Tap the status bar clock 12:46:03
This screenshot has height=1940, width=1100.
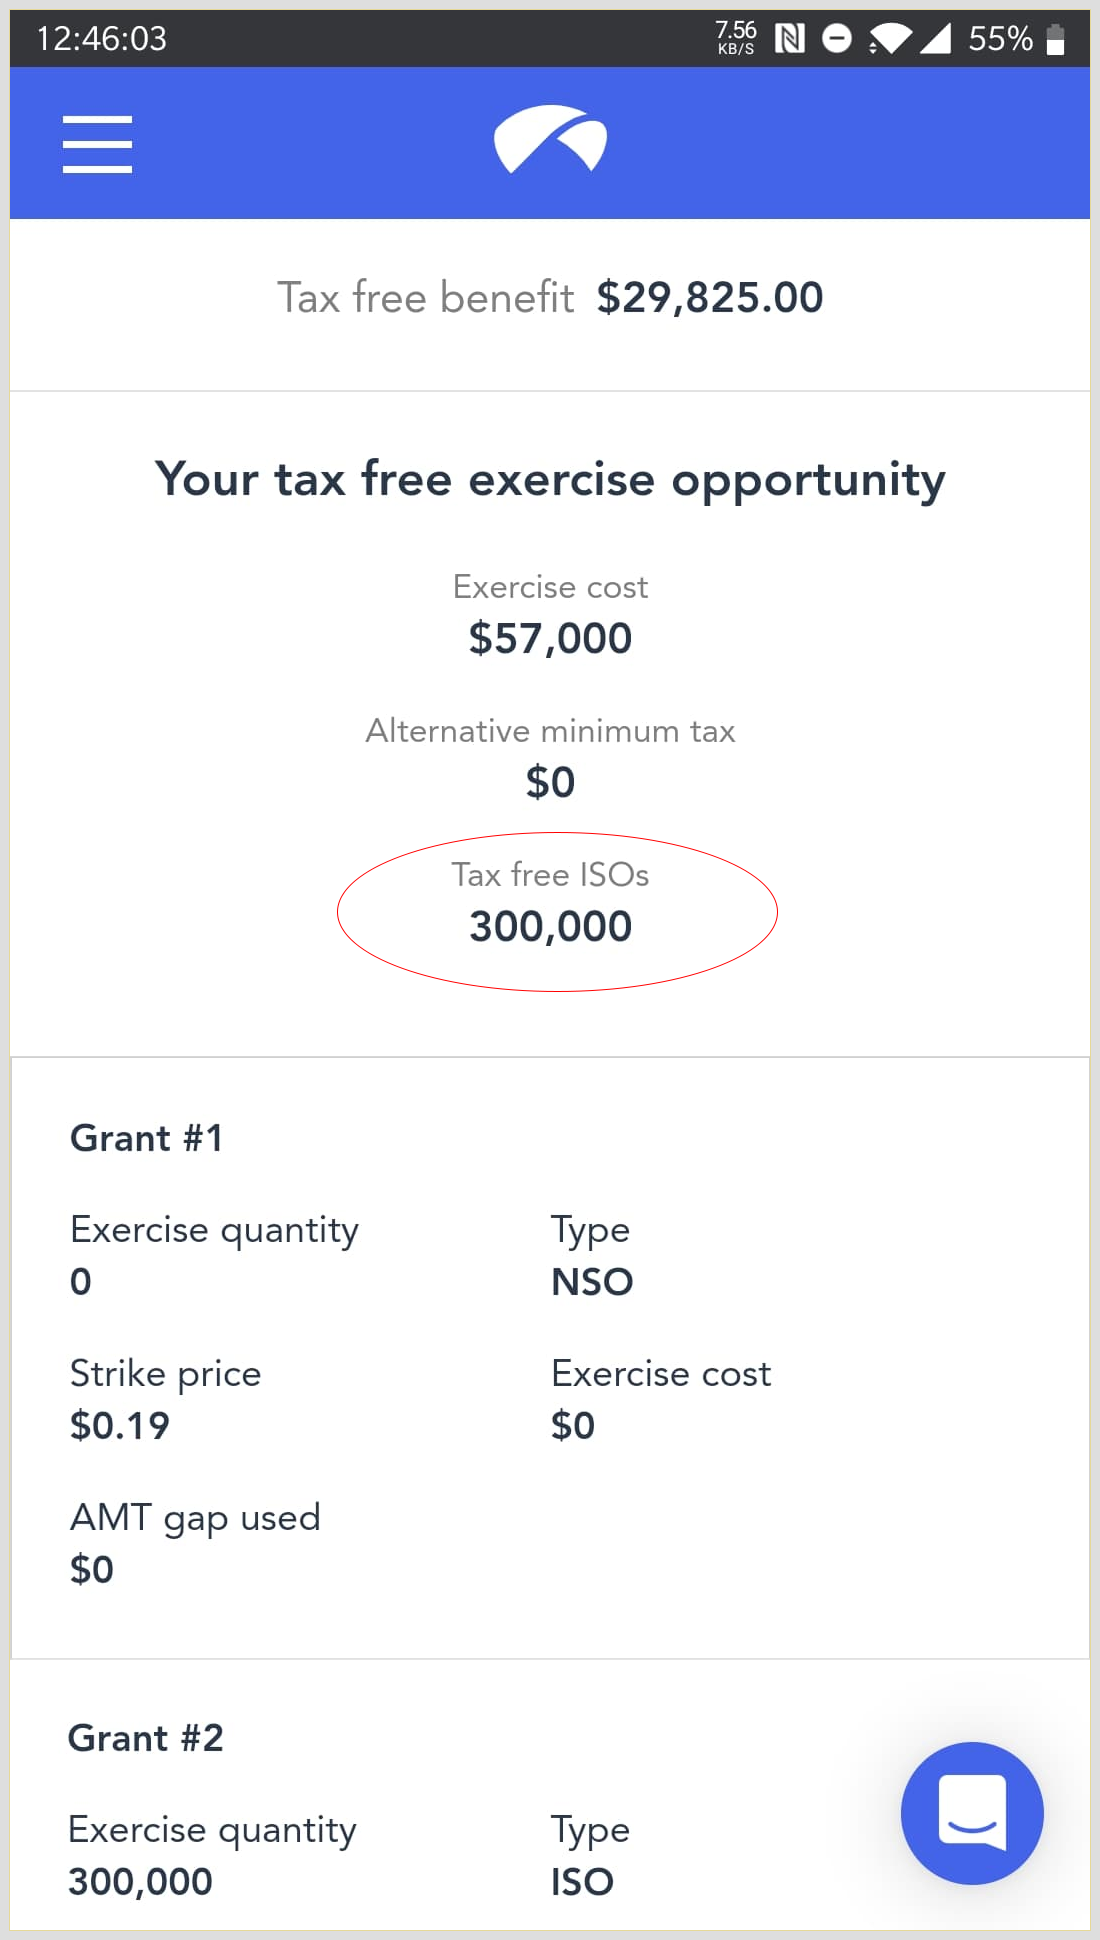coord(102,38)
